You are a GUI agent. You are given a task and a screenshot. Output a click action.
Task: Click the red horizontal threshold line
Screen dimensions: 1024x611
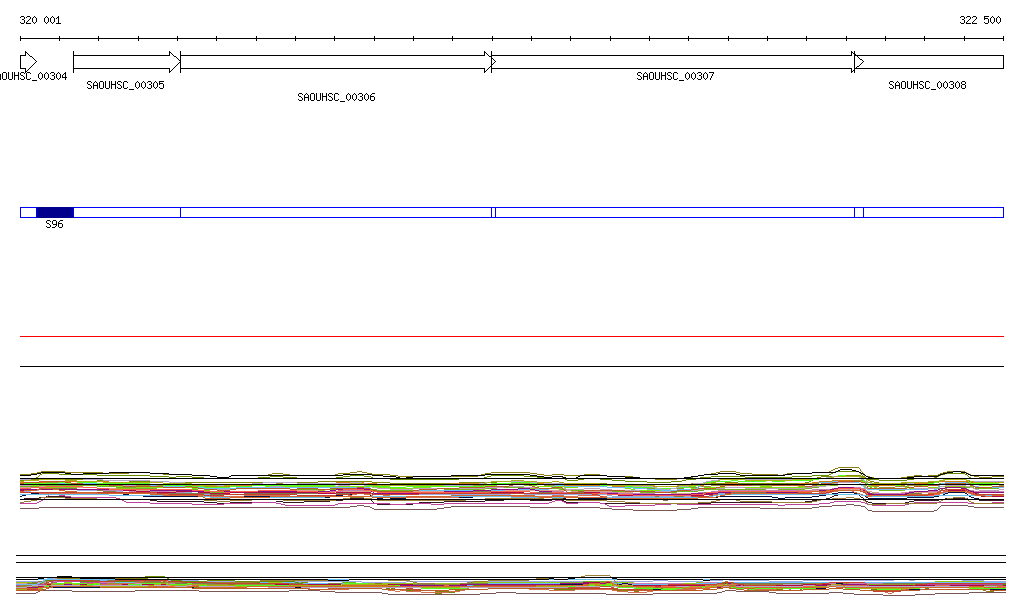click(x=512, y=336)
